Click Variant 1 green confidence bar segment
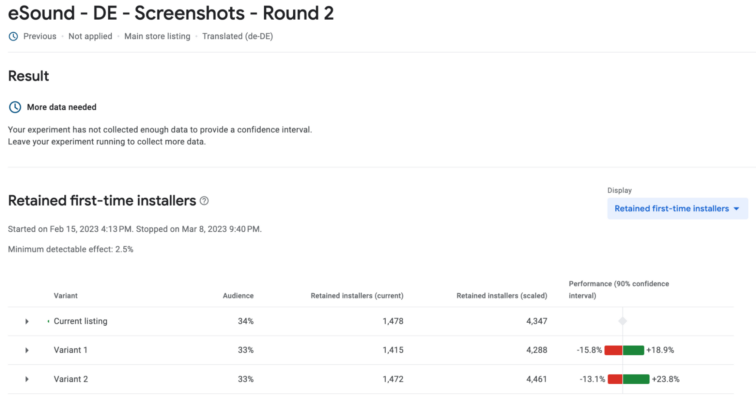 (x=633, y=350)
